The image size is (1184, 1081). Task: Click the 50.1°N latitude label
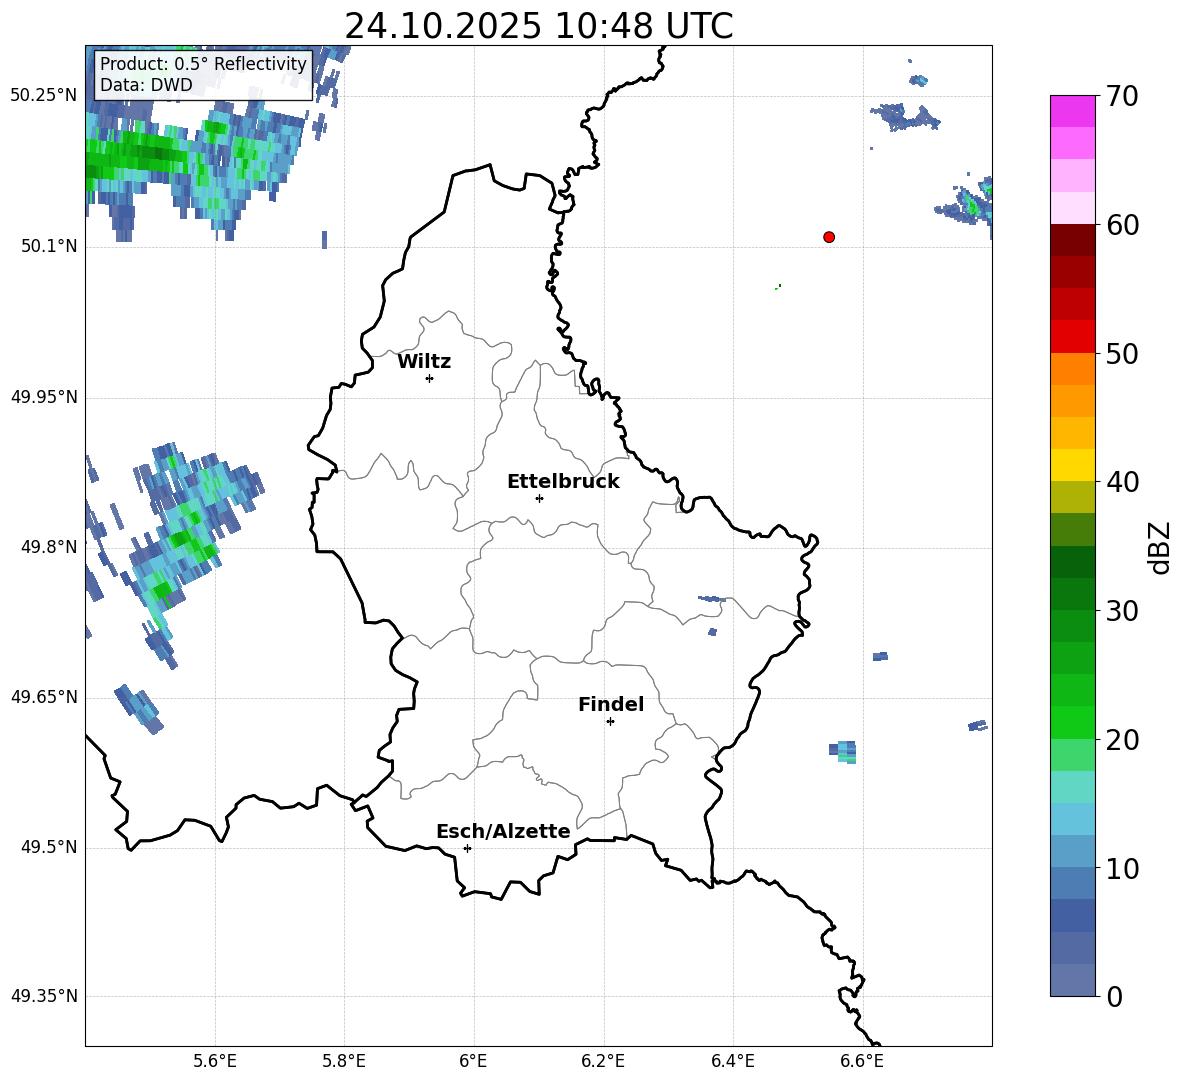(x=48, y=246)
